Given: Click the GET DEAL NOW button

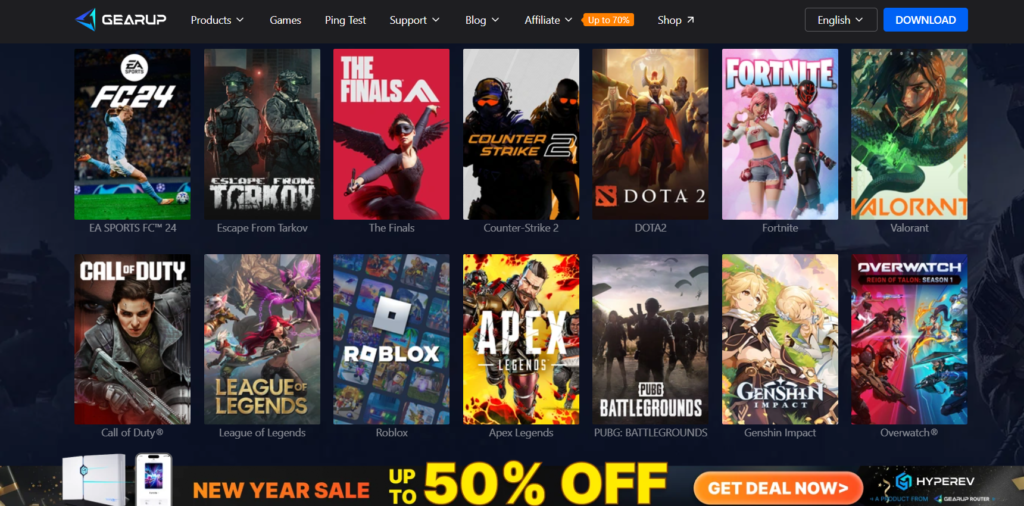Looking at the screenshot, I should [778, 488].
